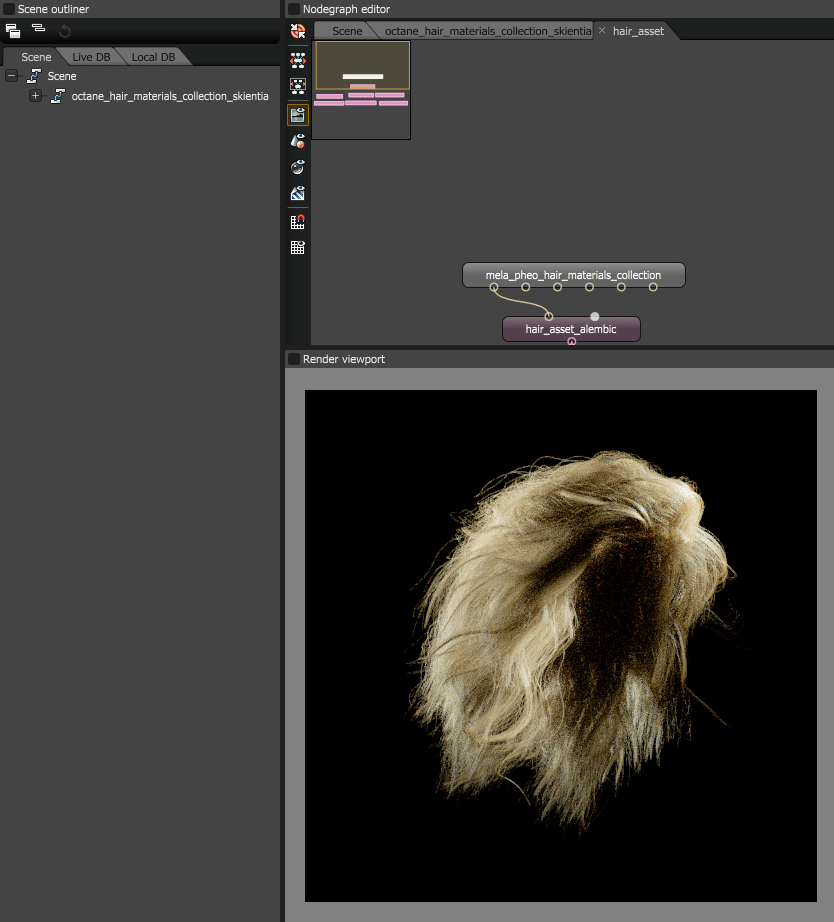Click the second icon in the nodegraph toolbar
The width and height of the screenshot is (834, 922).
click(297, 59)
